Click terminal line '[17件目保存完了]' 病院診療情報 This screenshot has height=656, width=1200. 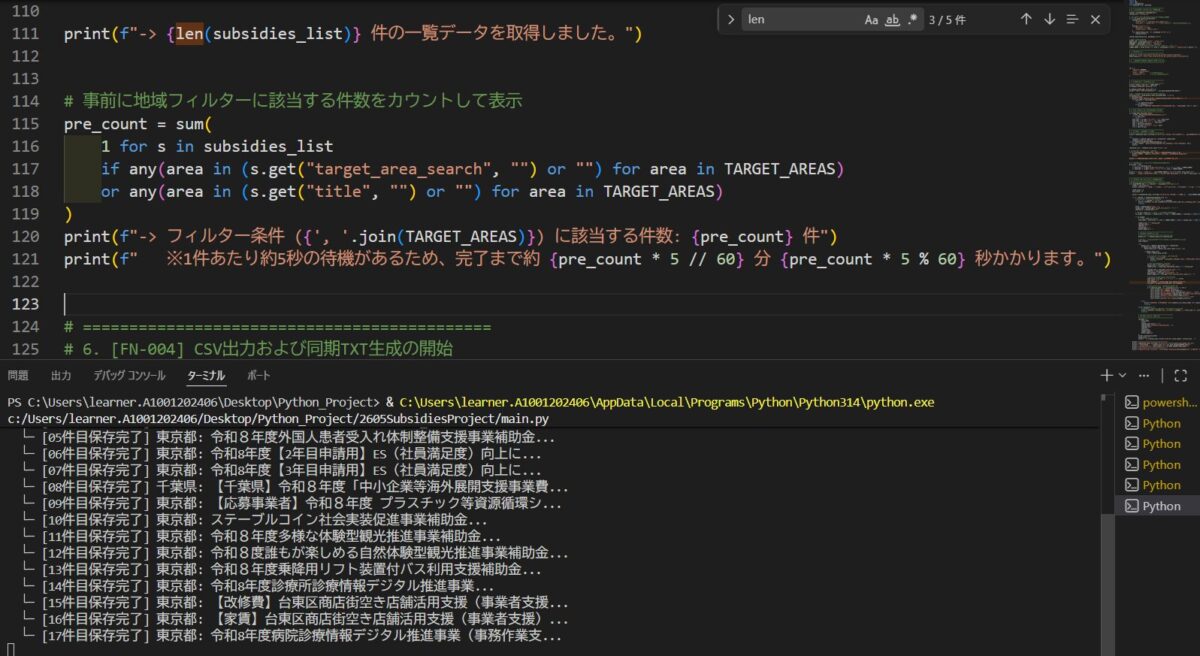(x=293, y=636)
